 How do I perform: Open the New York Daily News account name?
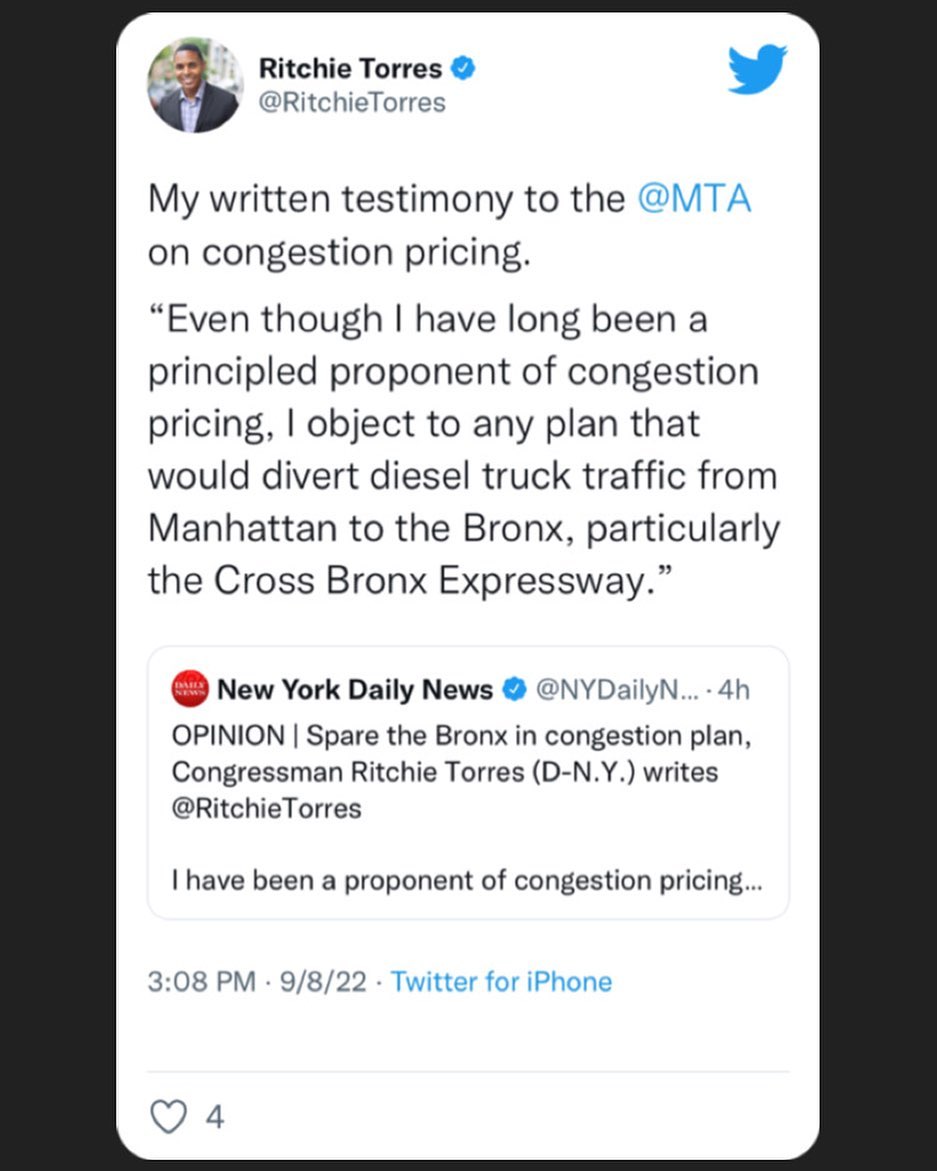(355, 689)
